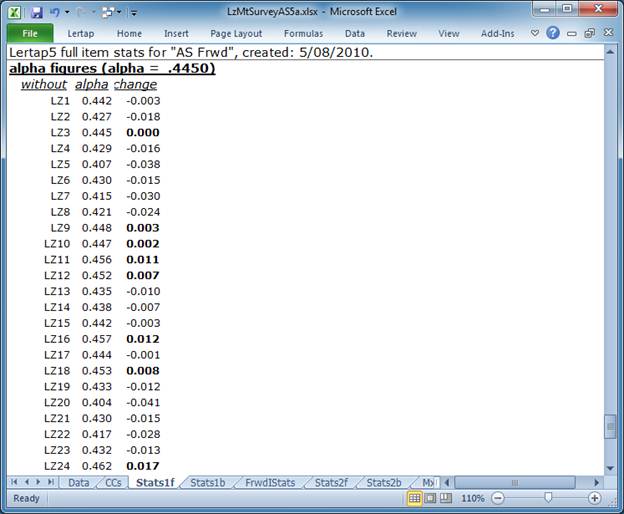The image size is (624, 514).
Task: Open the Lertap ribbon tab
Action: pyautogui.click(x=80, y=33)
